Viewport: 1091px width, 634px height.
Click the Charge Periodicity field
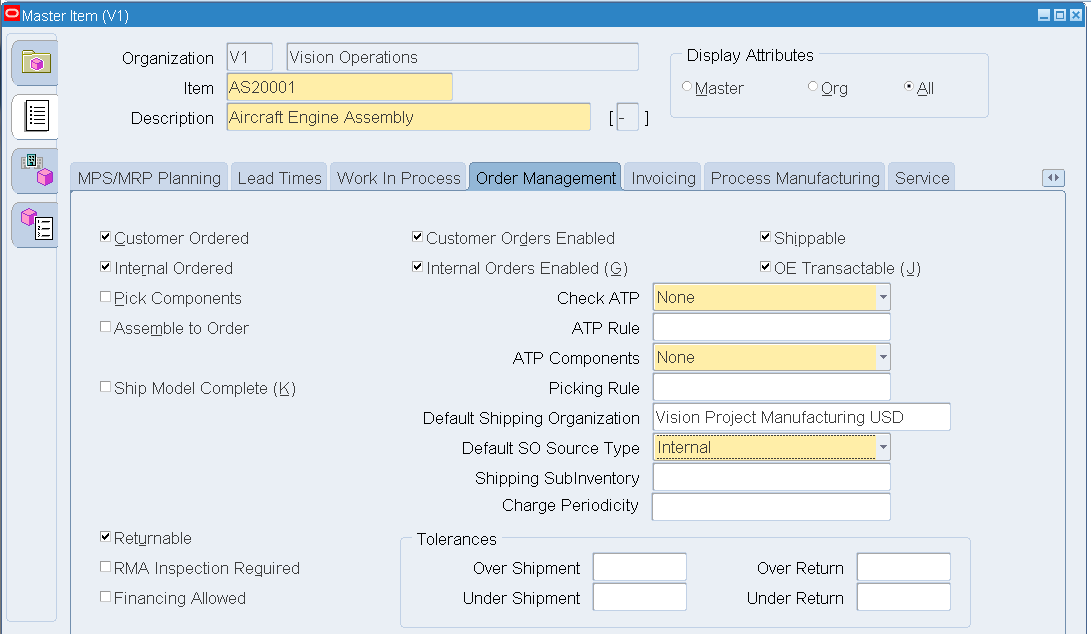772,507
